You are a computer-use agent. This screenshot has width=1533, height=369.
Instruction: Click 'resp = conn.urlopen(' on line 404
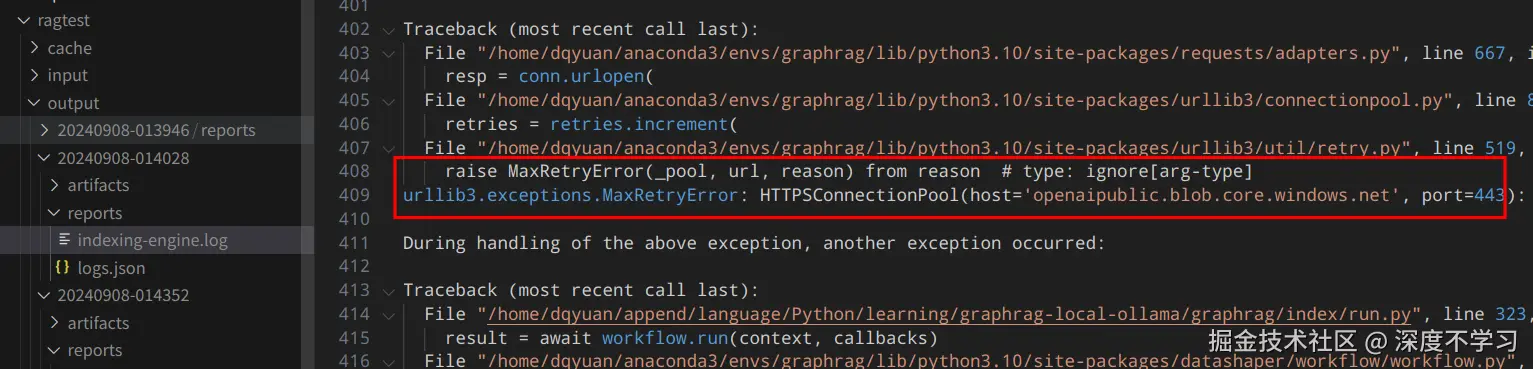pyautogui.click(x=548, y=77)
